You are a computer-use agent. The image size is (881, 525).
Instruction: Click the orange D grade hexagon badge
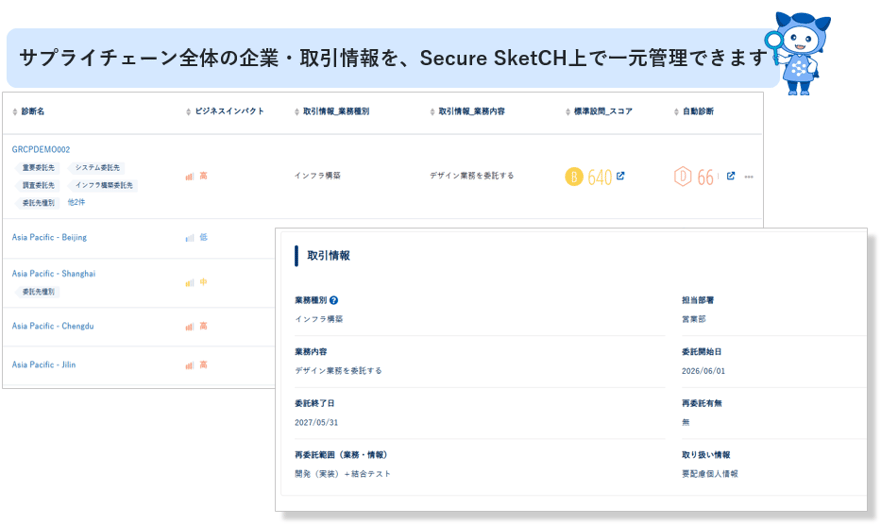[683, 176]
